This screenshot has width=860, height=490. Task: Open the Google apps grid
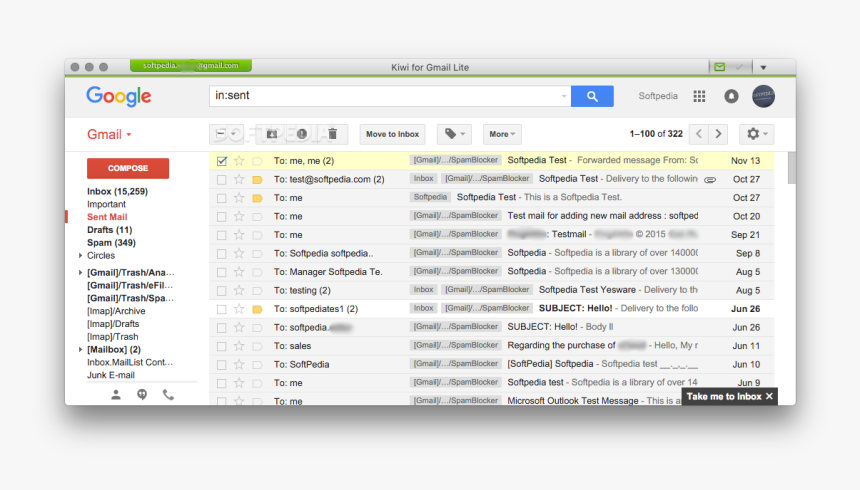[x=699, y=96]
